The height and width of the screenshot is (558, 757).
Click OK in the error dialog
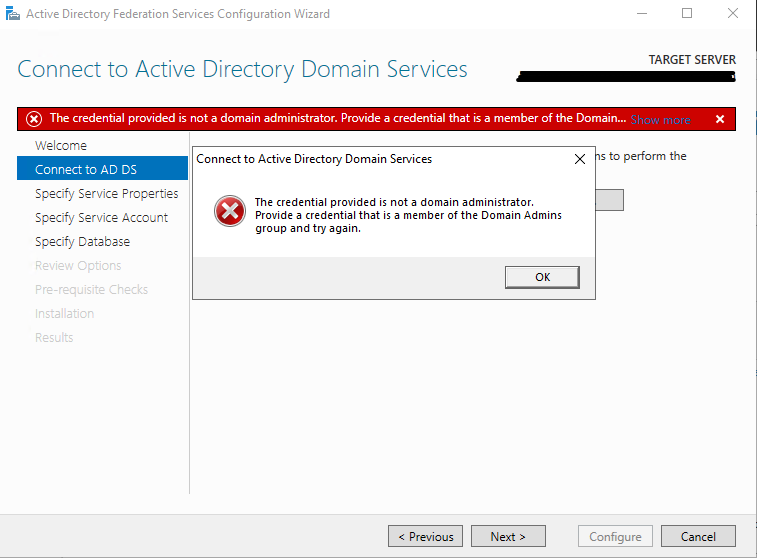coord(542,277)
